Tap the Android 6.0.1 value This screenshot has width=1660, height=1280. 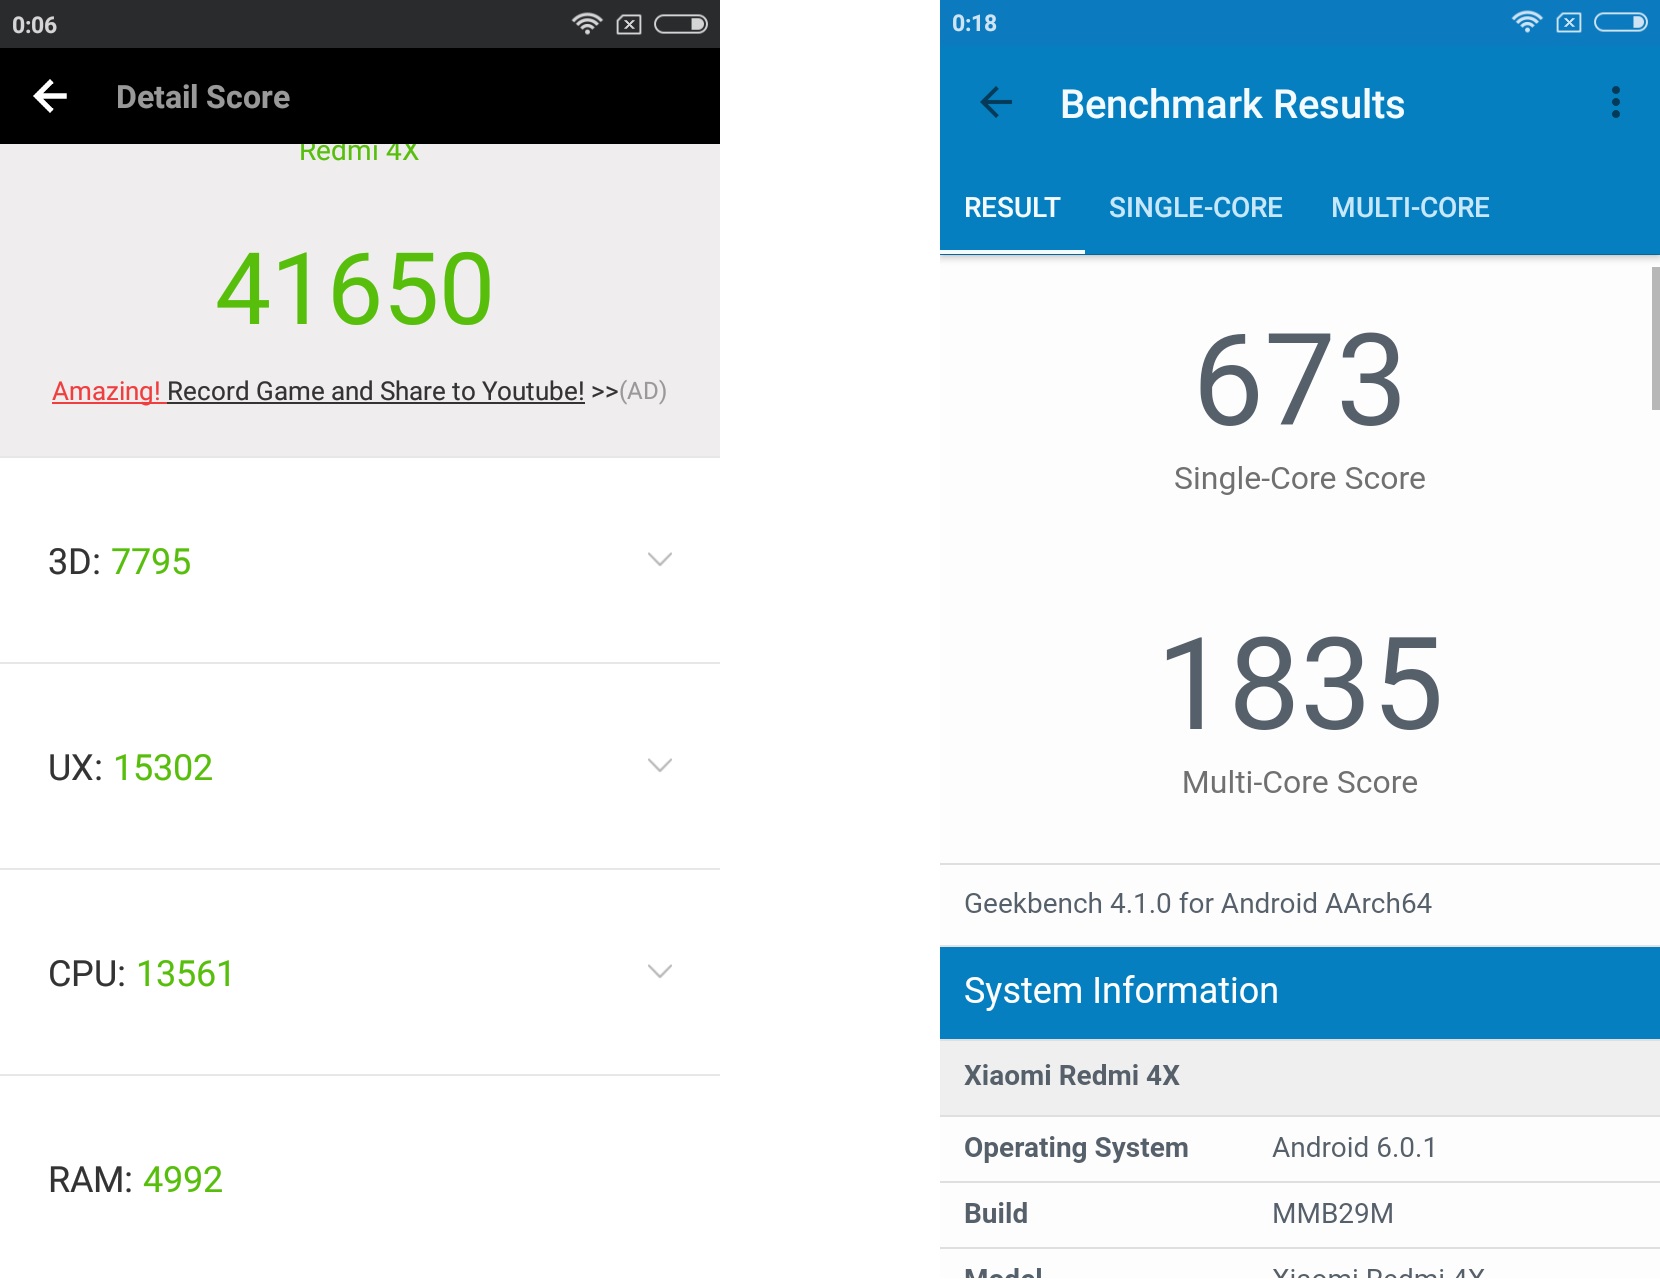pyautogui.click(x=1354, y=1148)
